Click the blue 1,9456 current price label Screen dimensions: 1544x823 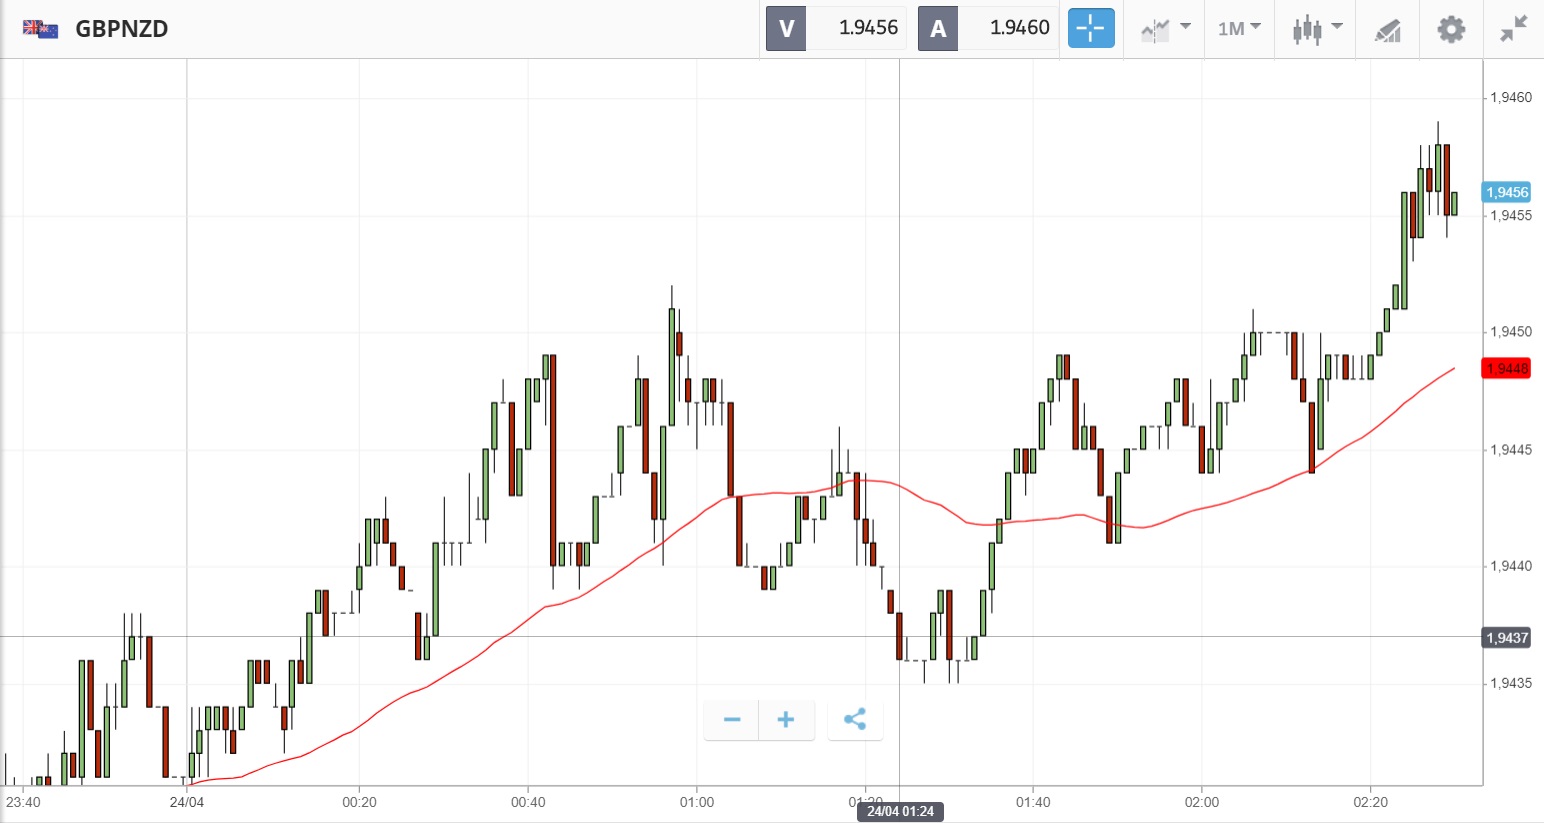(1506, 192)
